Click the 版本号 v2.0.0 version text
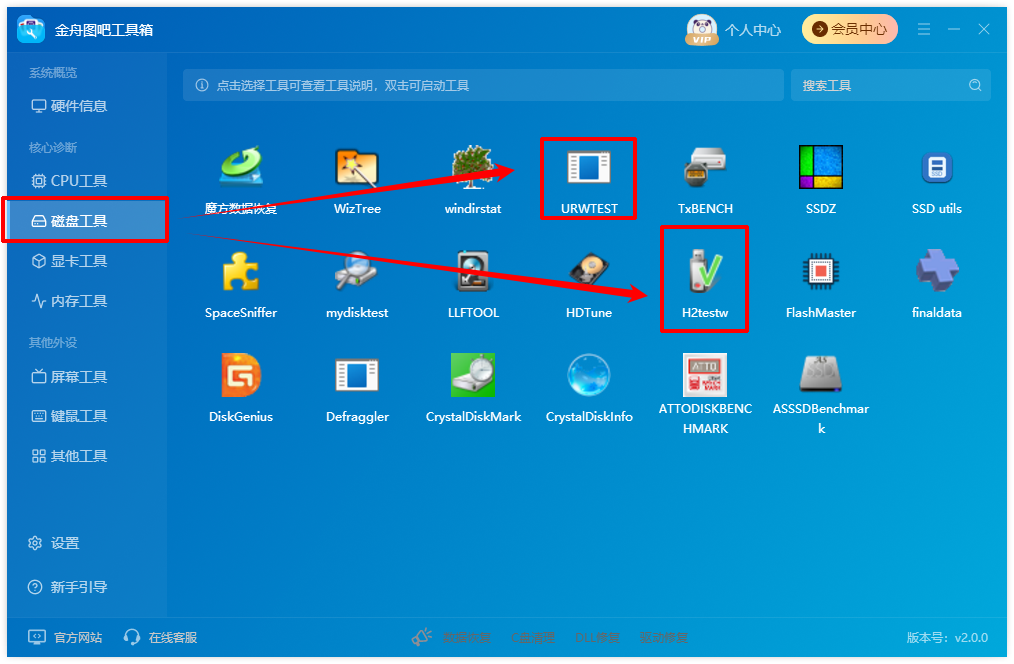 point(947,637)
